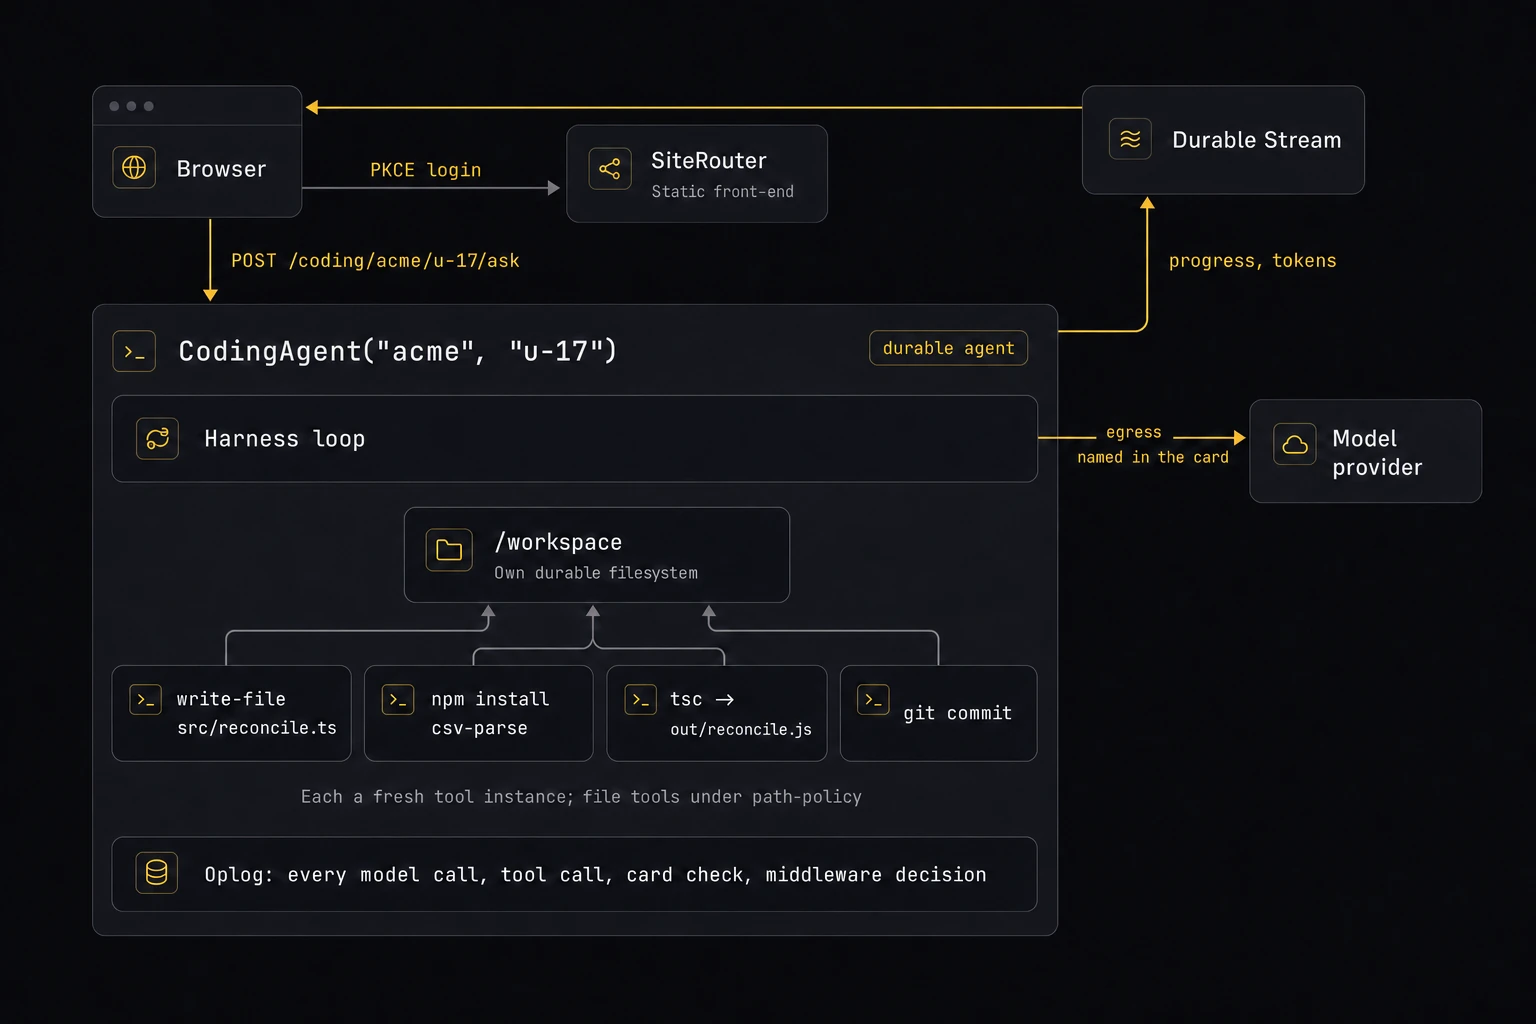
Task: Click the Oplog description text
Action: pos(595,874)
